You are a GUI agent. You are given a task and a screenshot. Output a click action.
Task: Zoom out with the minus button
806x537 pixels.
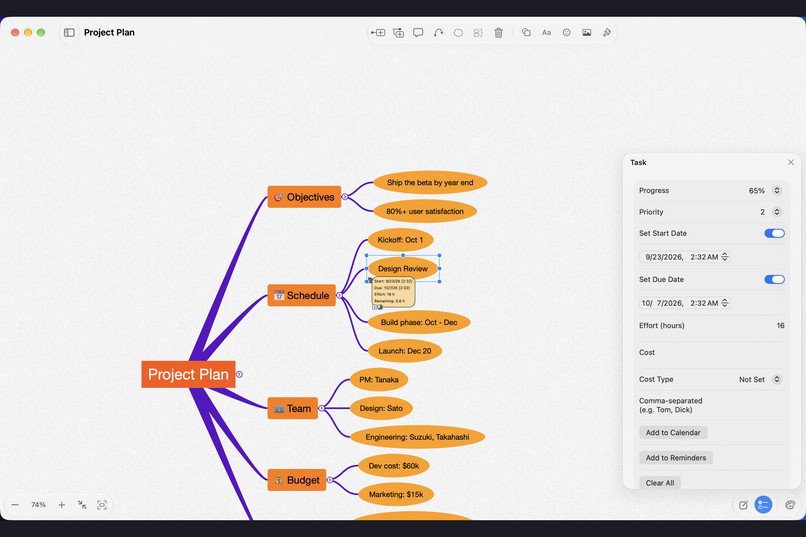click(x=15, y=505)
